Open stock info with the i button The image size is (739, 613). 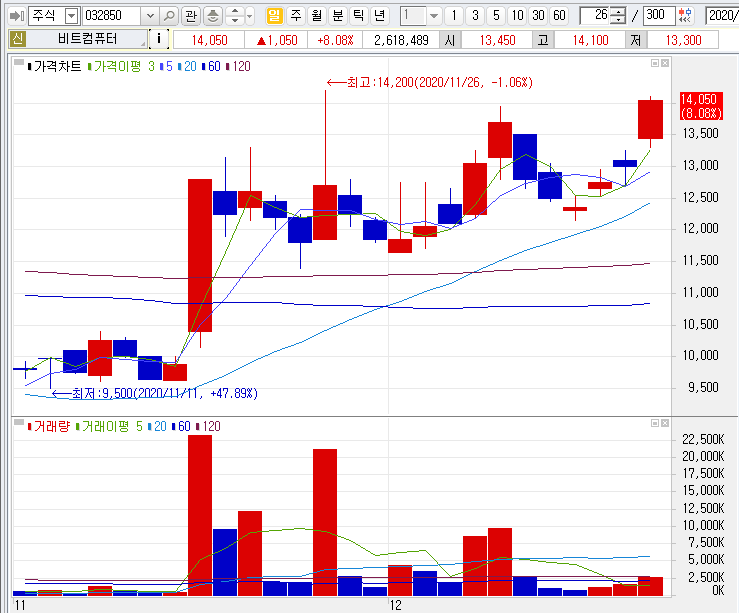click(159, 39)
